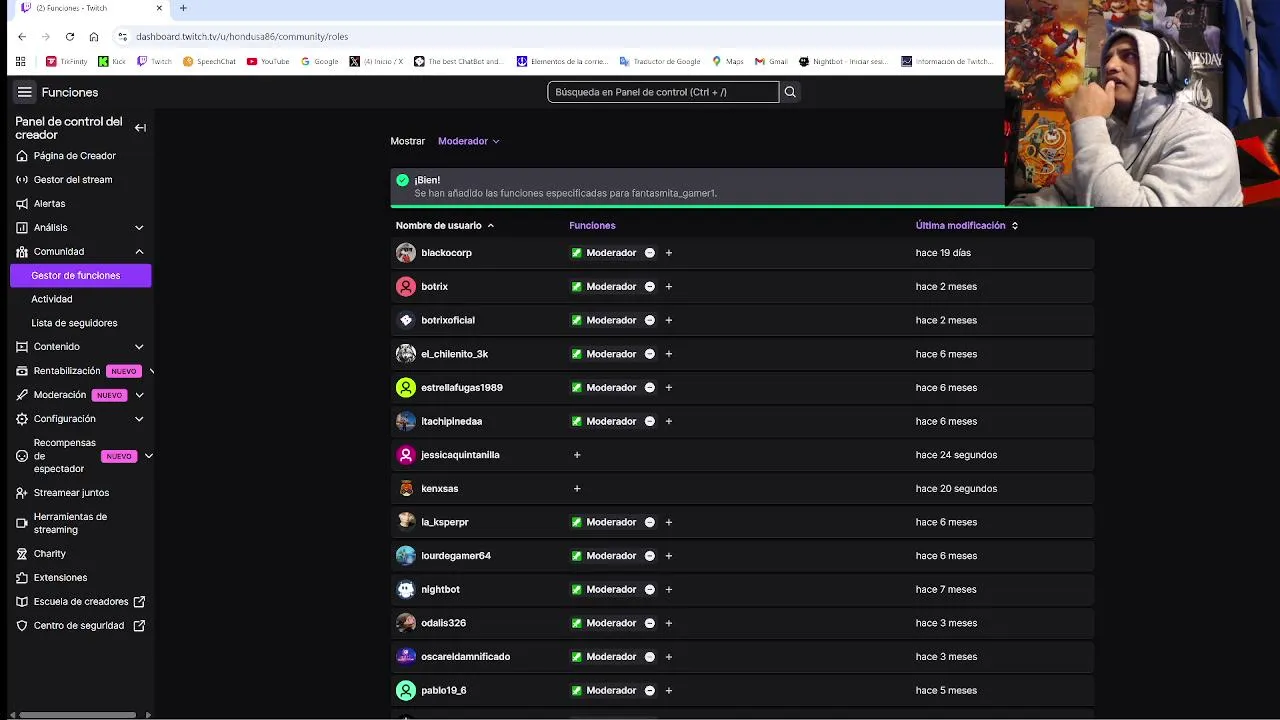
Task: Toggle the Moderador checkbox for botrixoficial
Action: (x=576, y=320)
